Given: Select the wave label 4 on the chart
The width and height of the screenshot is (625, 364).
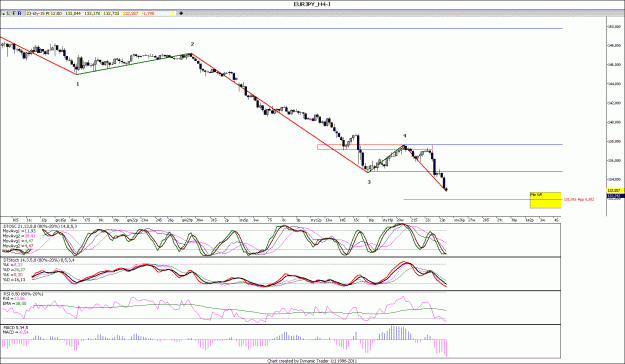Looking at the screenshot, I should (x=405, y=136).
